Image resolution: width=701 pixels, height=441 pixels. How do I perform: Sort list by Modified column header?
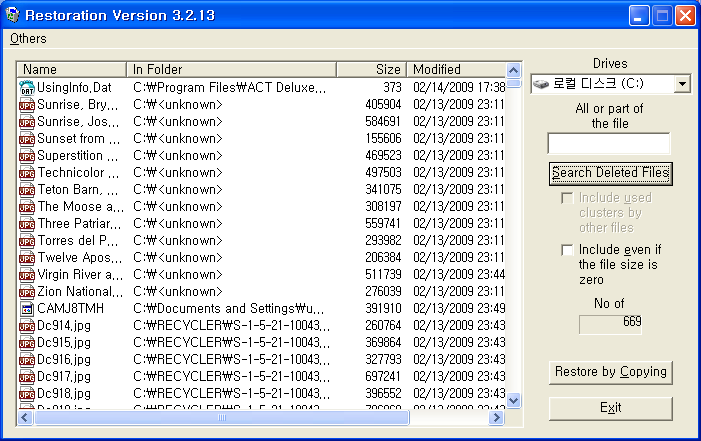(456, 69)
